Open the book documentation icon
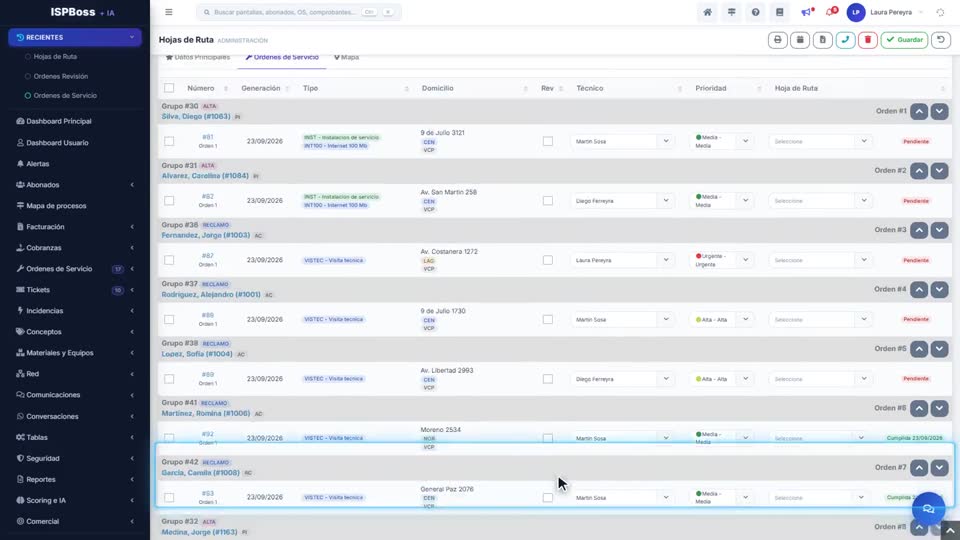This screenshot has width=960, height=540. click(x=779, y=12)
